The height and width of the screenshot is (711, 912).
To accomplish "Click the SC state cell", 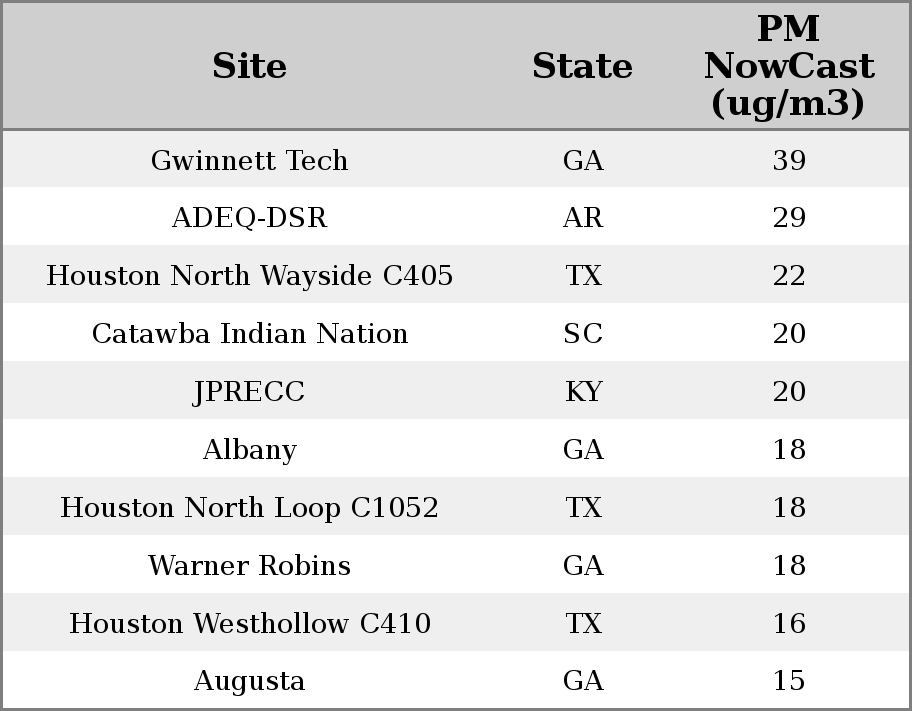I will [x=583, y=334].
